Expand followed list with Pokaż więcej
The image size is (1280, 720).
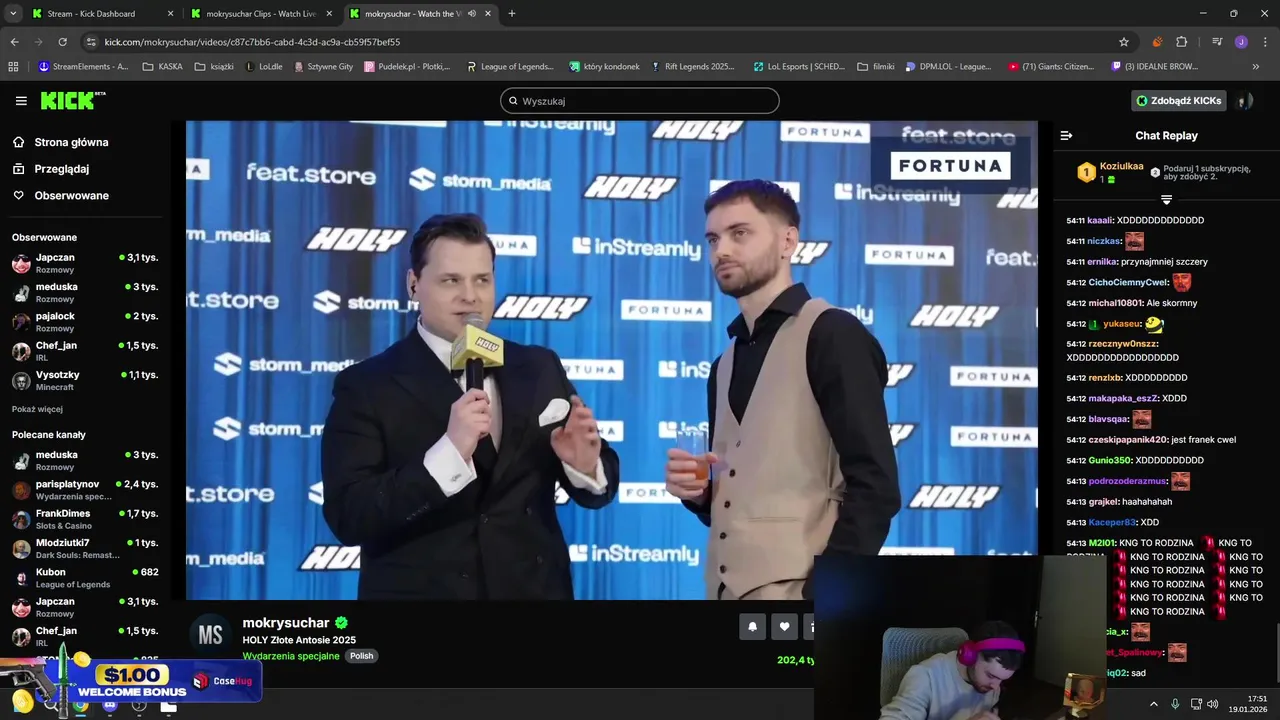click(x=37, y=409)
